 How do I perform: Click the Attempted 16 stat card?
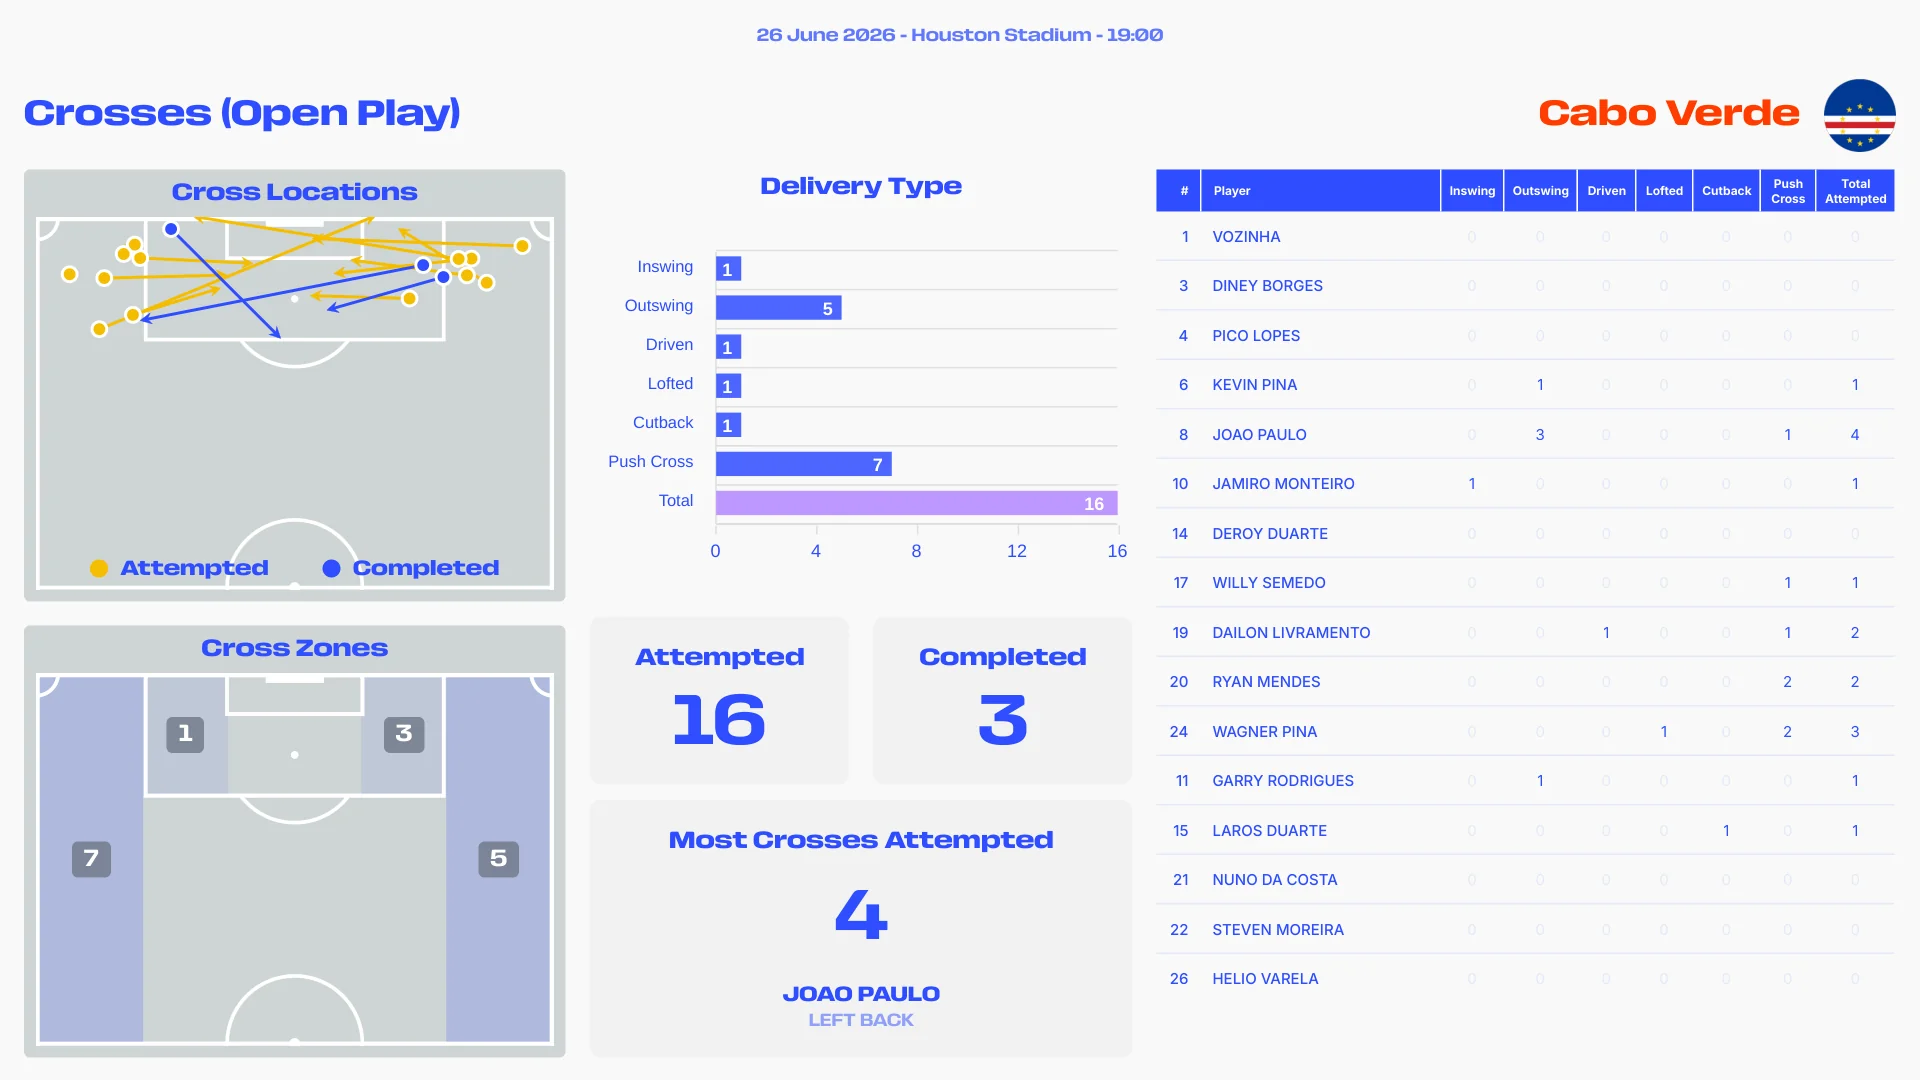[719, 700]
